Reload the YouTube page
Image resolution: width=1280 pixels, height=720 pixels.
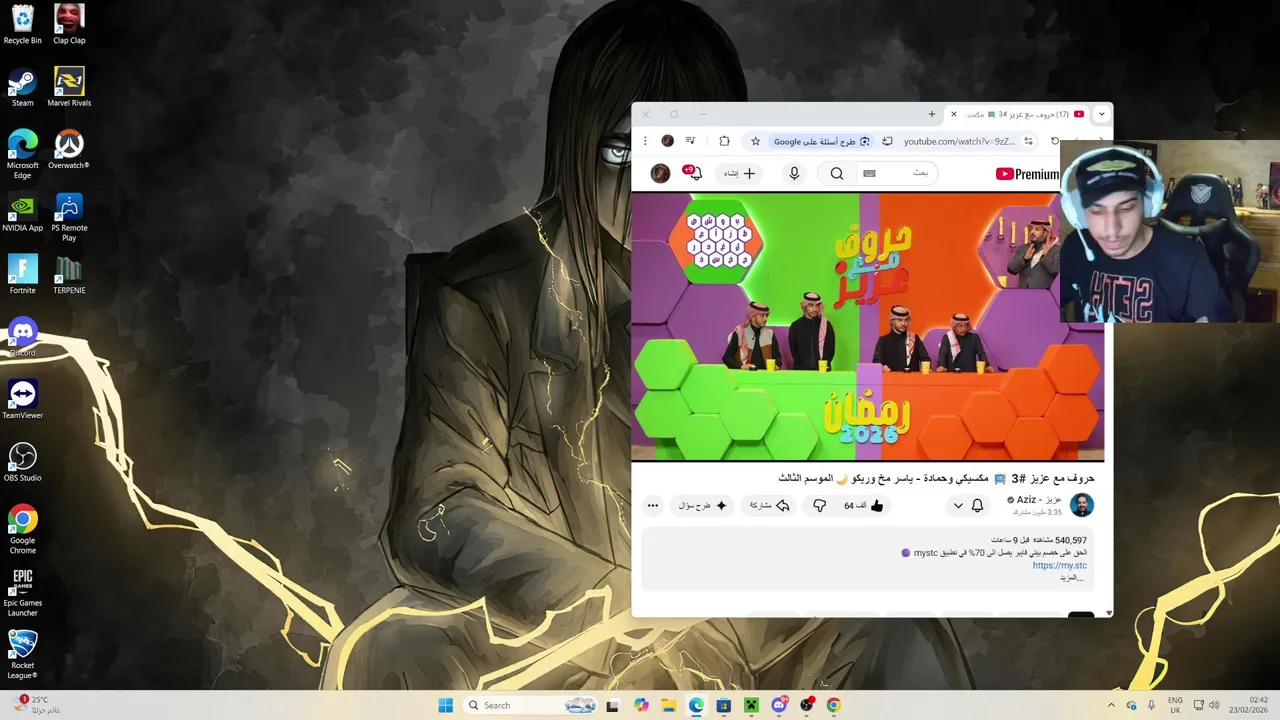tap(1054, 141)
